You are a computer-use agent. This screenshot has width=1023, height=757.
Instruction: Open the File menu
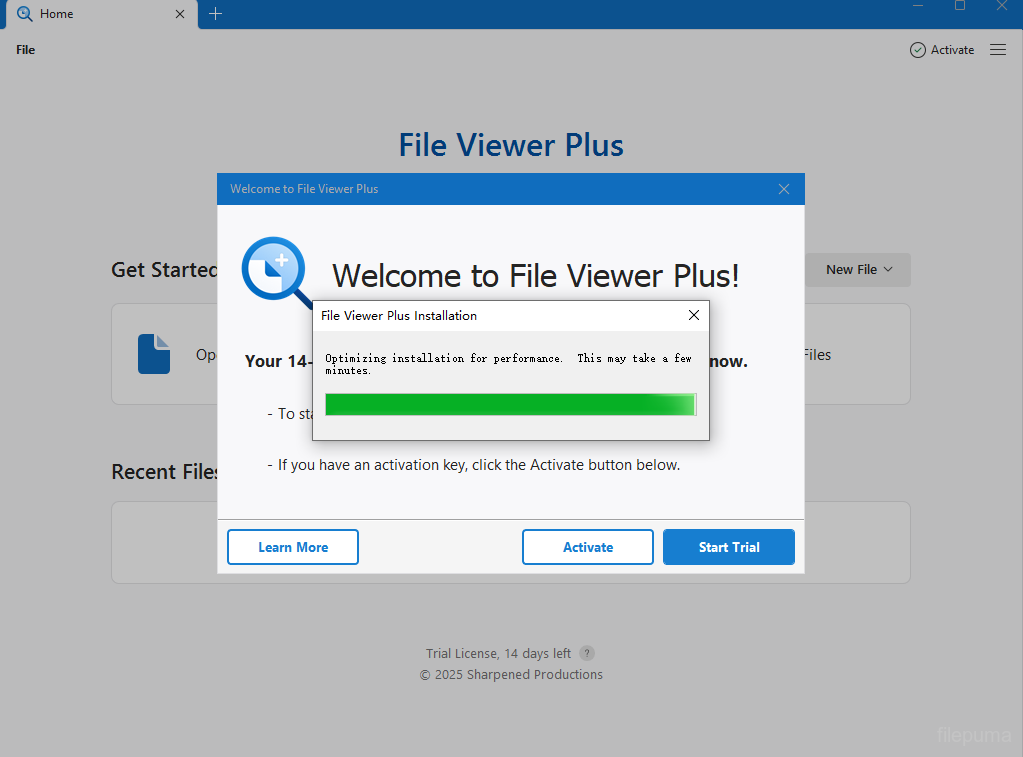click(x=26, y=50)
